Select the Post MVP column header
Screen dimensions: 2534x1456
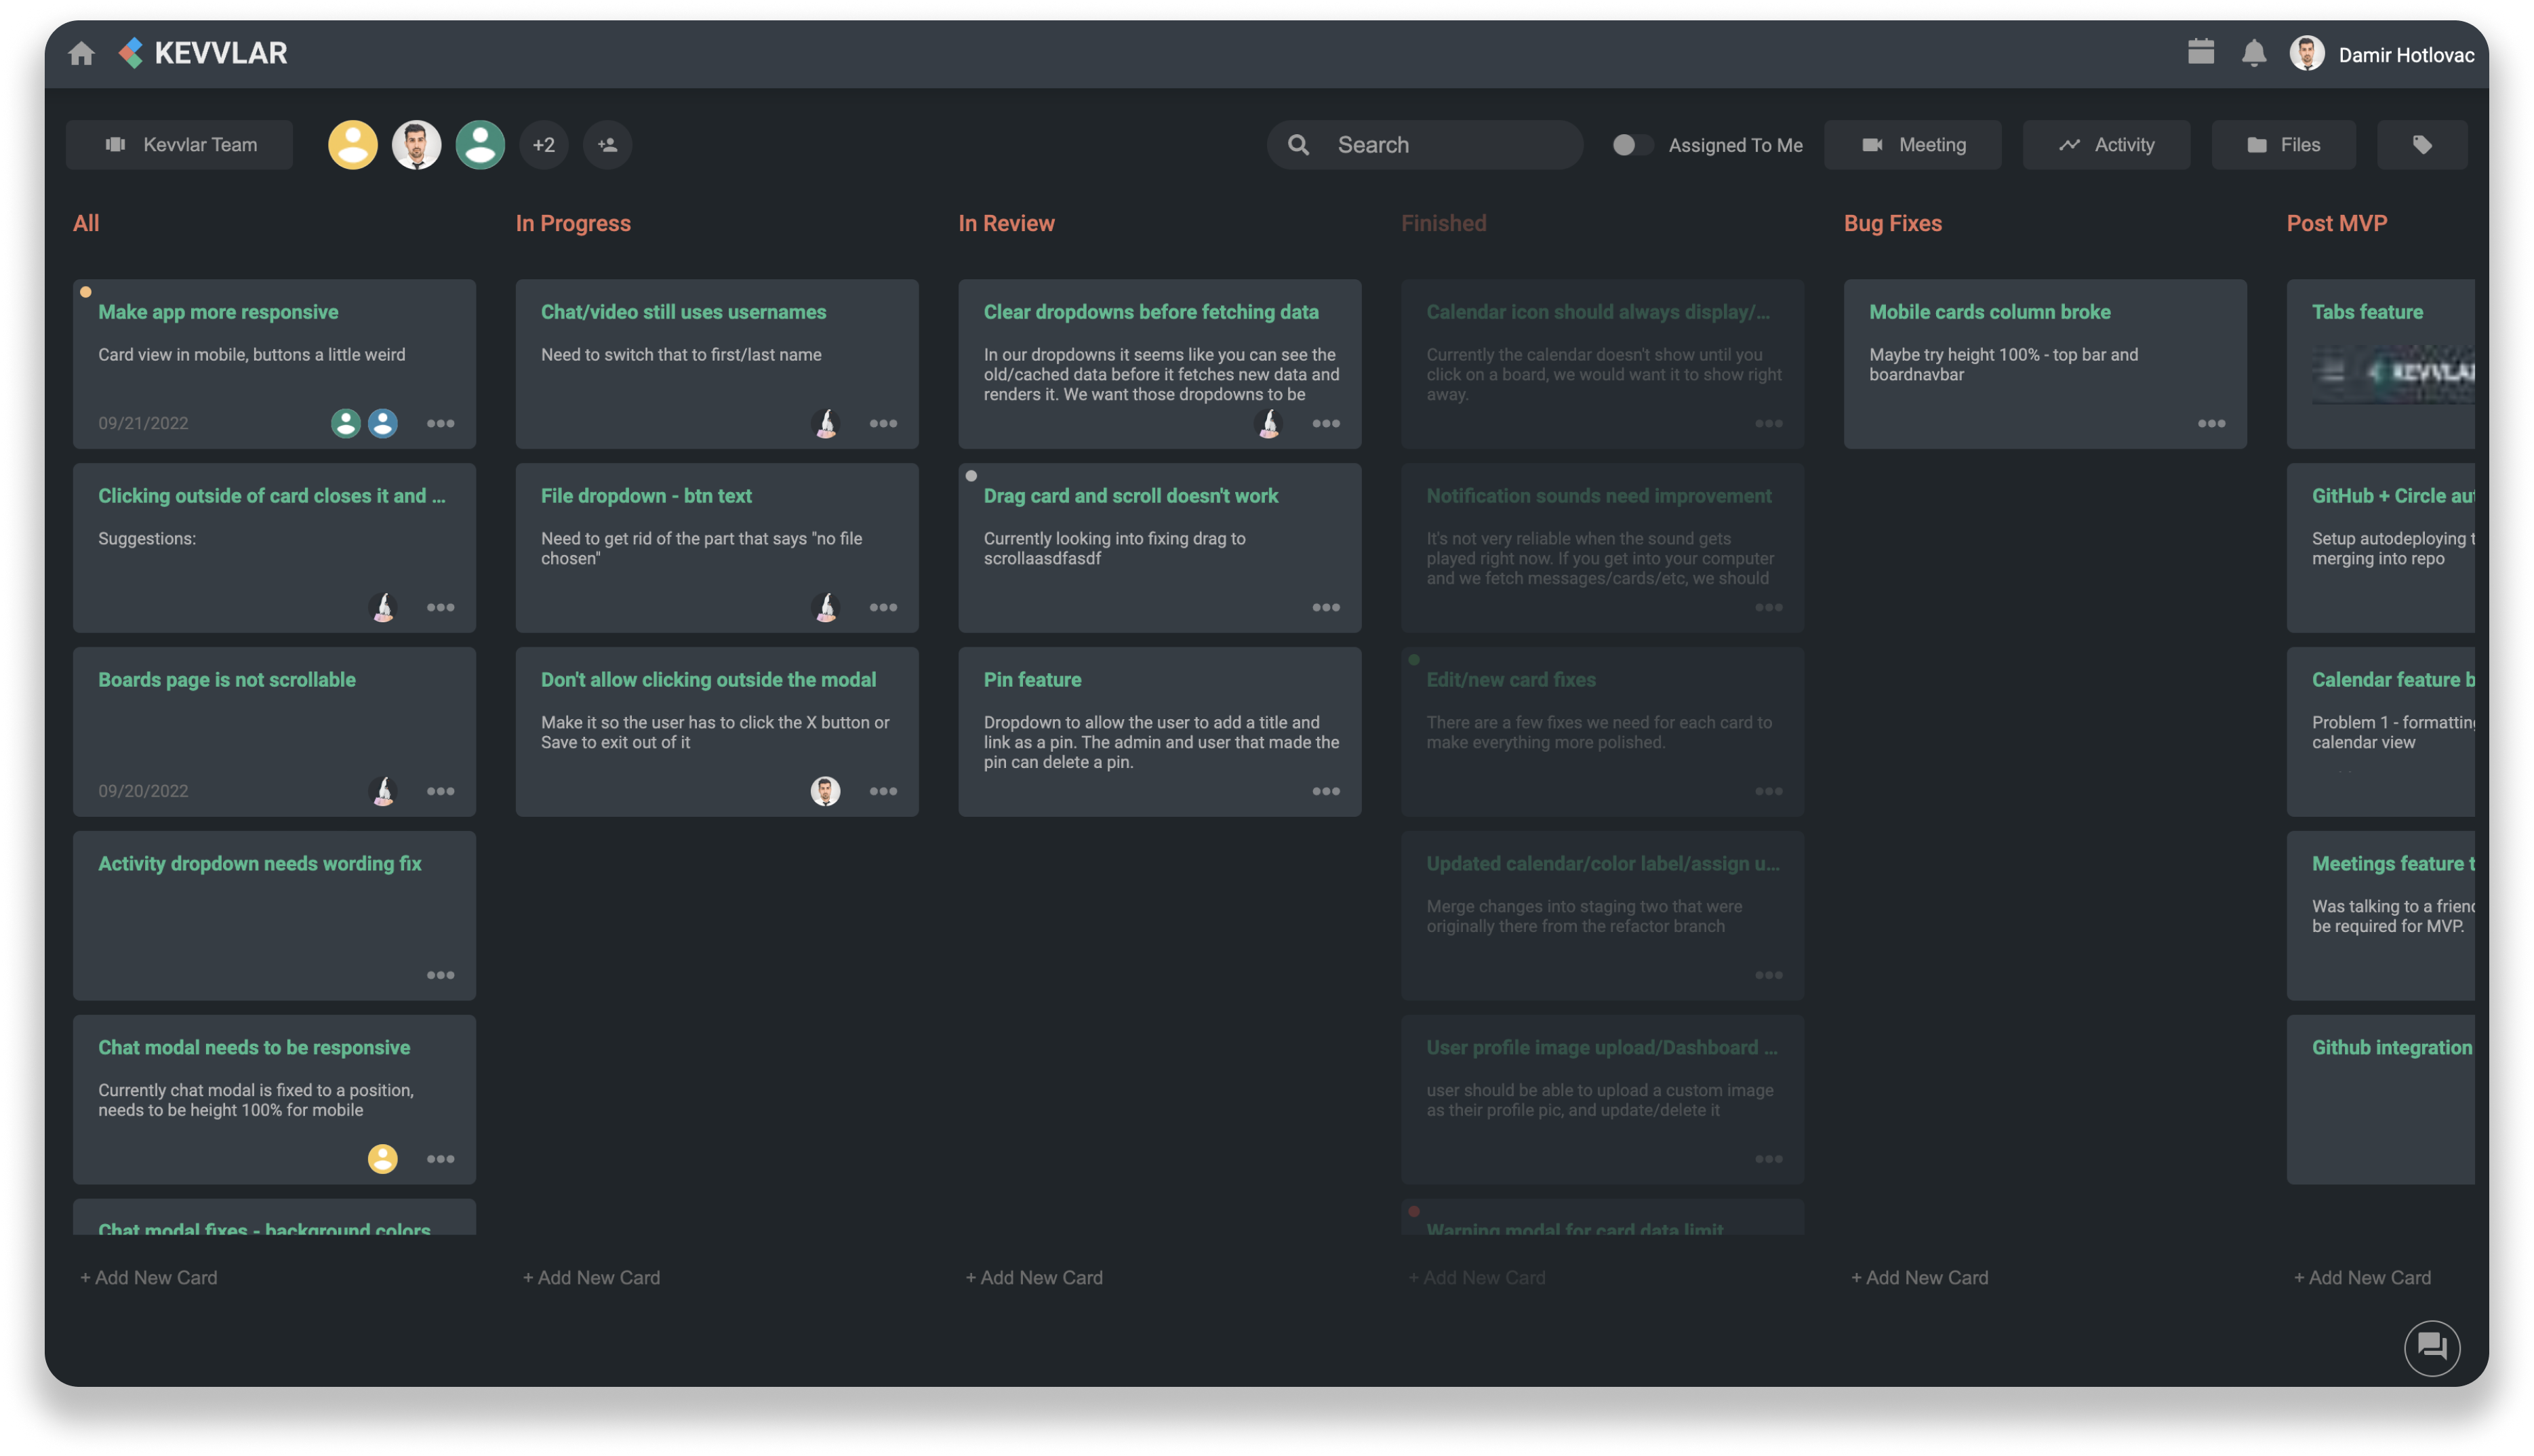[2336, 223]
